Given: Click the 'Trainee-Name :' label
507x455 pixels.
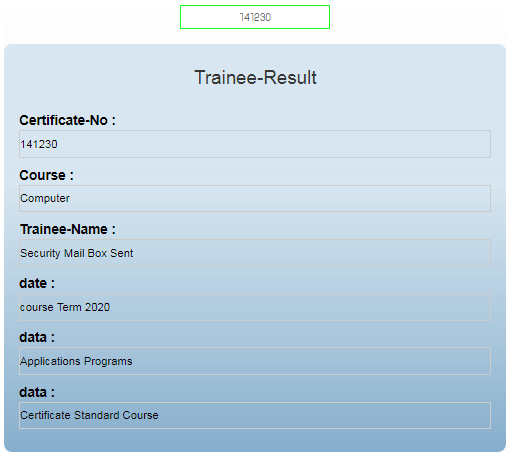Looking at the screenshot, I should [x=68, y=229].
